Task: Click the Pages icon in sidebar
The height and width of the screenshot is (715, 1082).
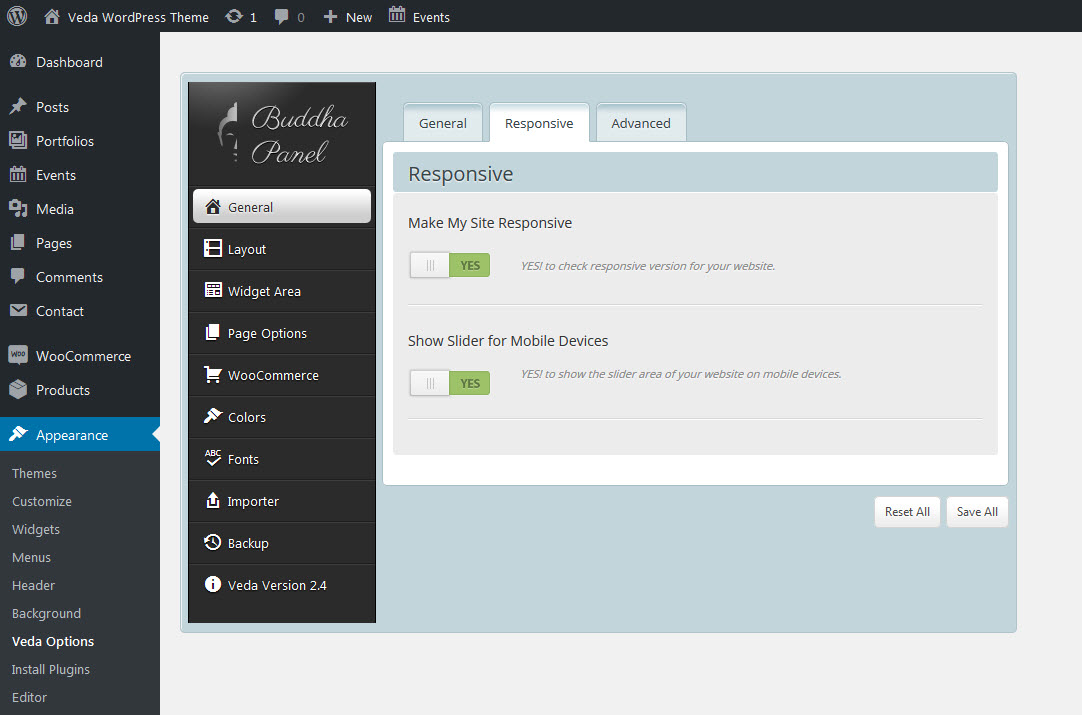Action: pos(18,243)
